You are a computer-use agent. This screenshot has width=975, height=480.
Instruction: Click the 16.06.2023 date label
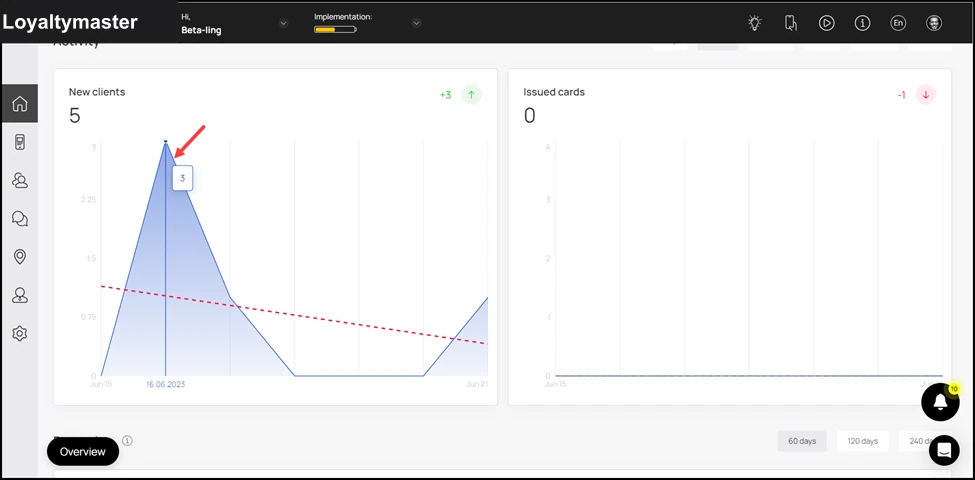point(165,384)
